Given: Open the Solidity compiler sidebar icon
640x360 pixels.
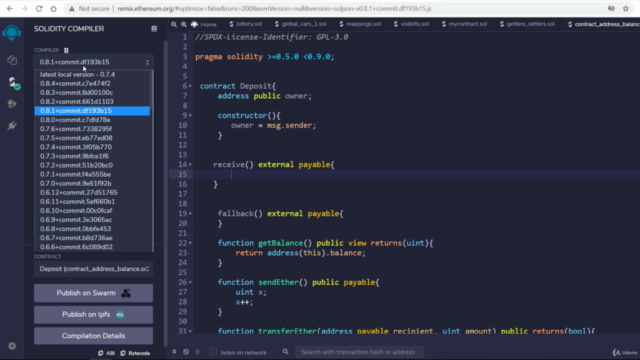Looking at the screenshot, I should pyautogui.click(x=13, y=82).
